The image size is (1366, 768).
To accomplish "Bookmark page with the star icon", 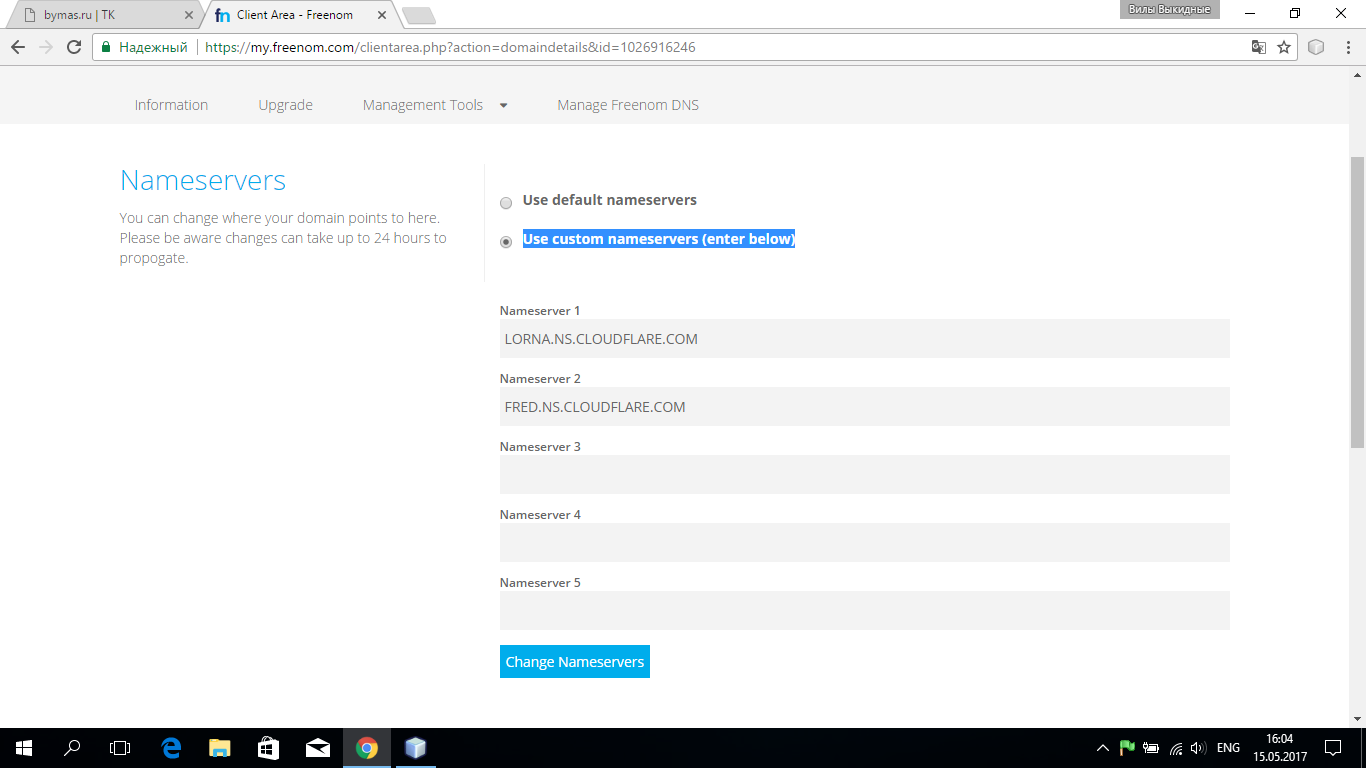I will click(x=1284, y=47).
